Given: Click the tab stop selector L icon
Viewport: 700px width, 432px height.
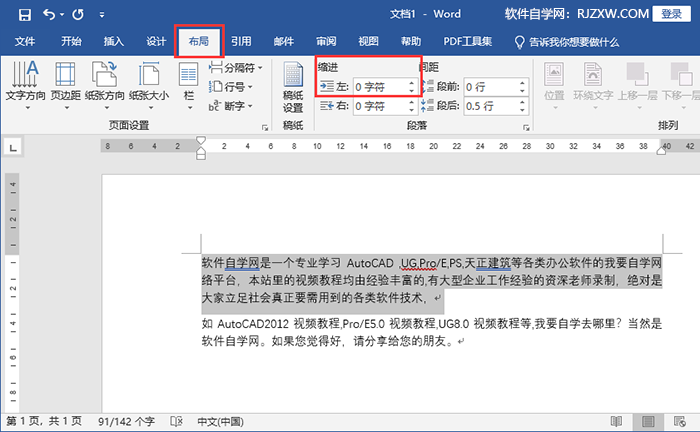Looking at the screenshot, I should point(13,147).
